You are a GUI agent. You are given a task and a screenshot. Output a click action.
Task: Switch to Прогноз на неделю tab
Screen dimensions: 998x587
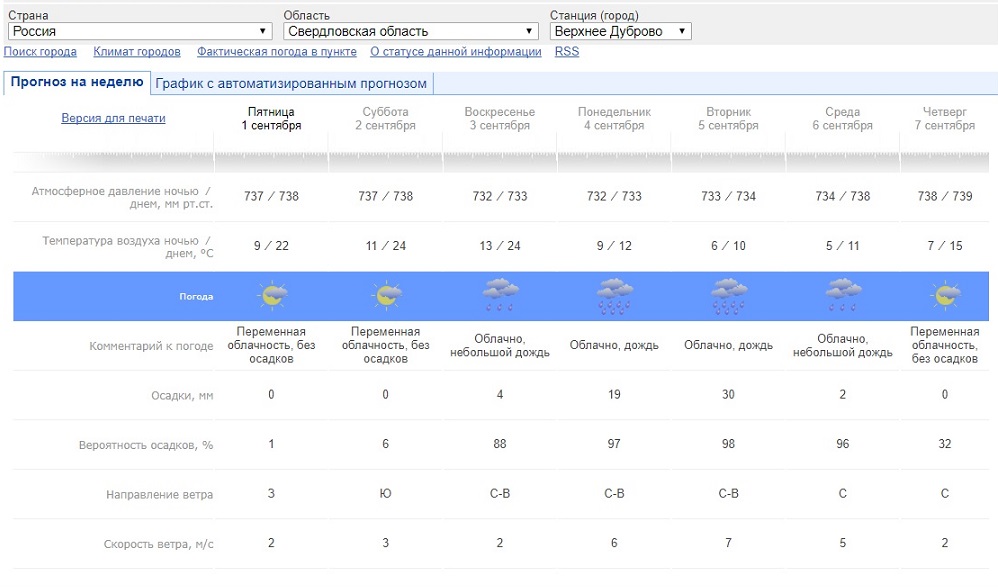77,82
